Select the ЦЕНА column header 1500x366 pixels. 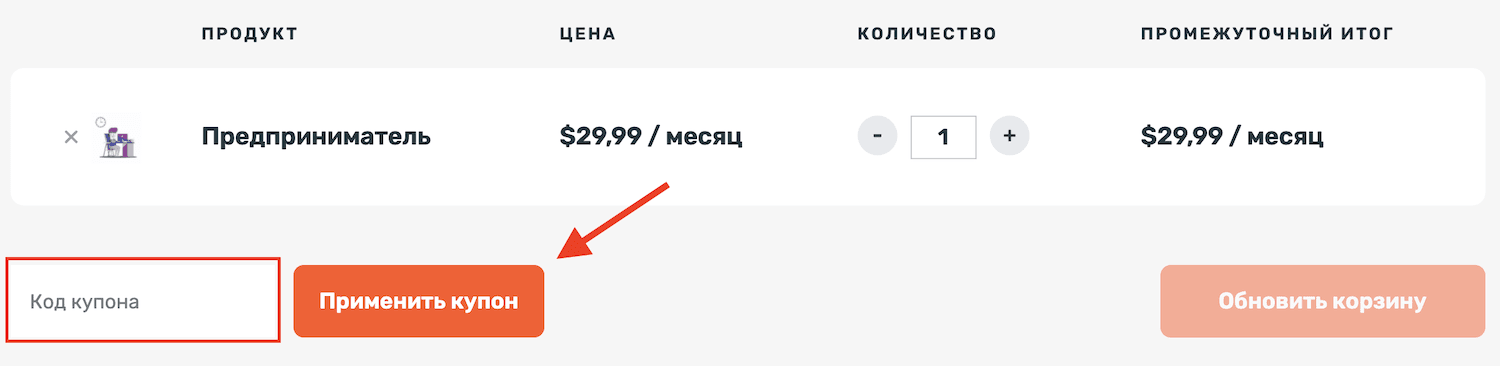point(587,34)
